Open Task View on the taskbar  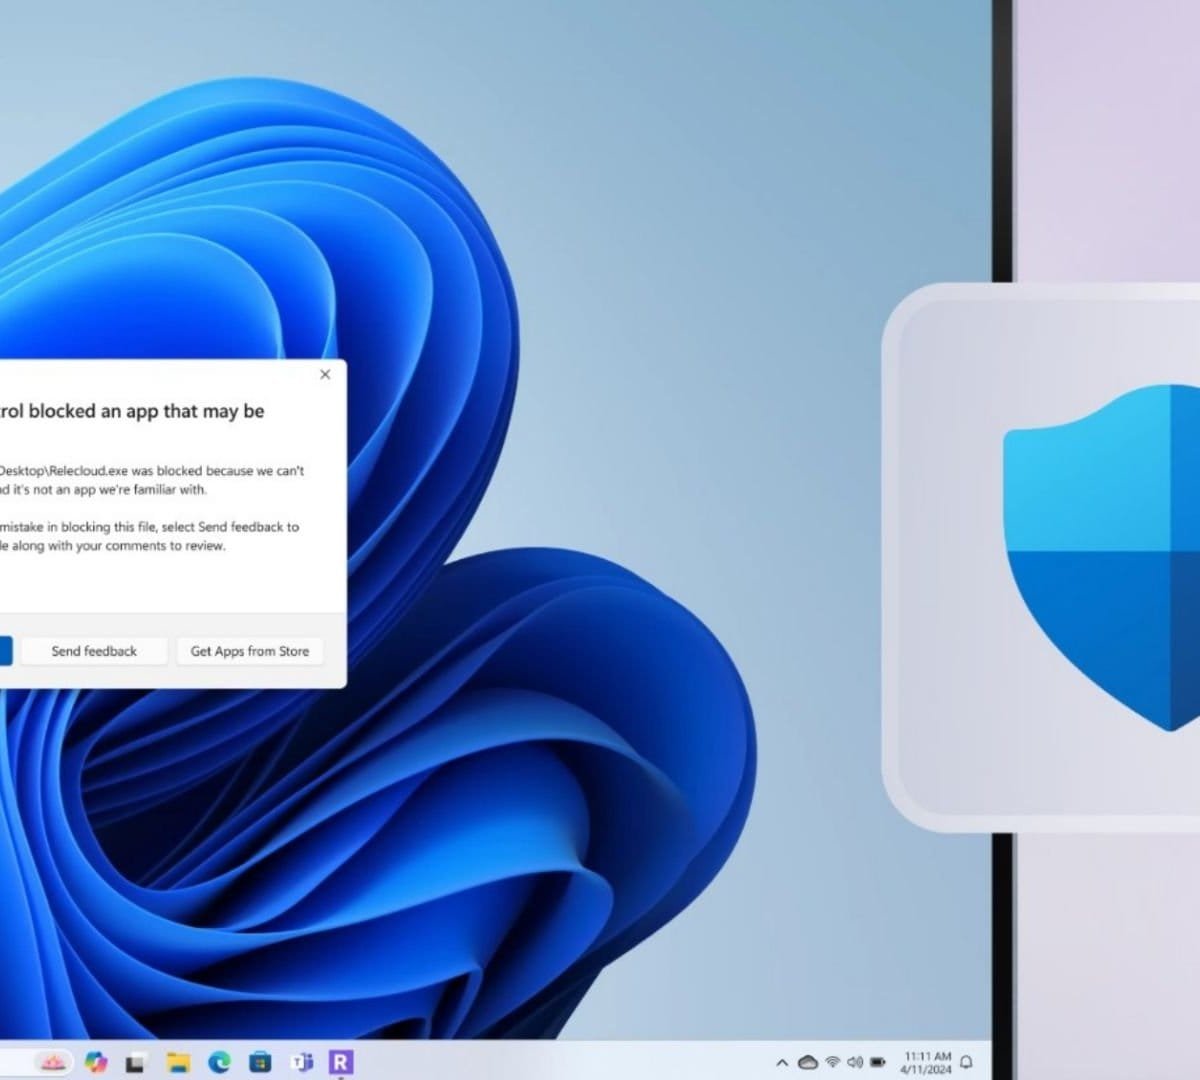coord(137,1062)
